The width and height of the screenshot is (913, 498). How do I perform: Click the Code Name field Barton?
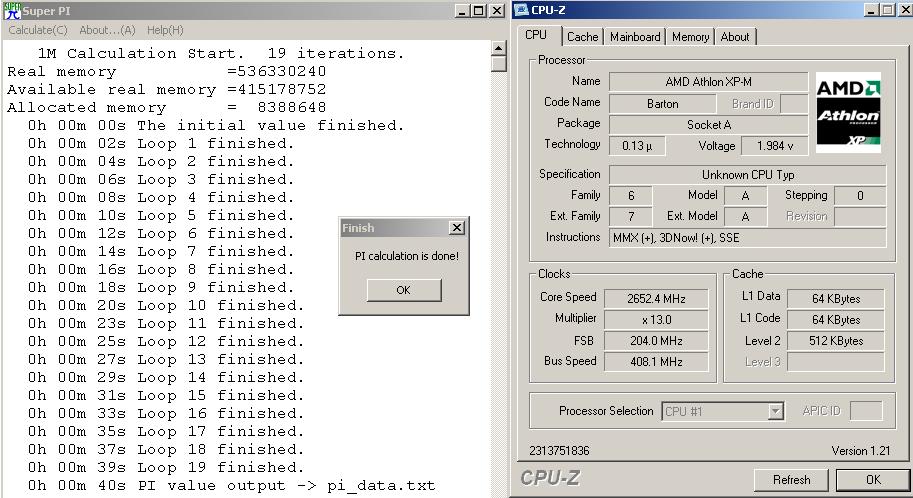tap(663, 104)
